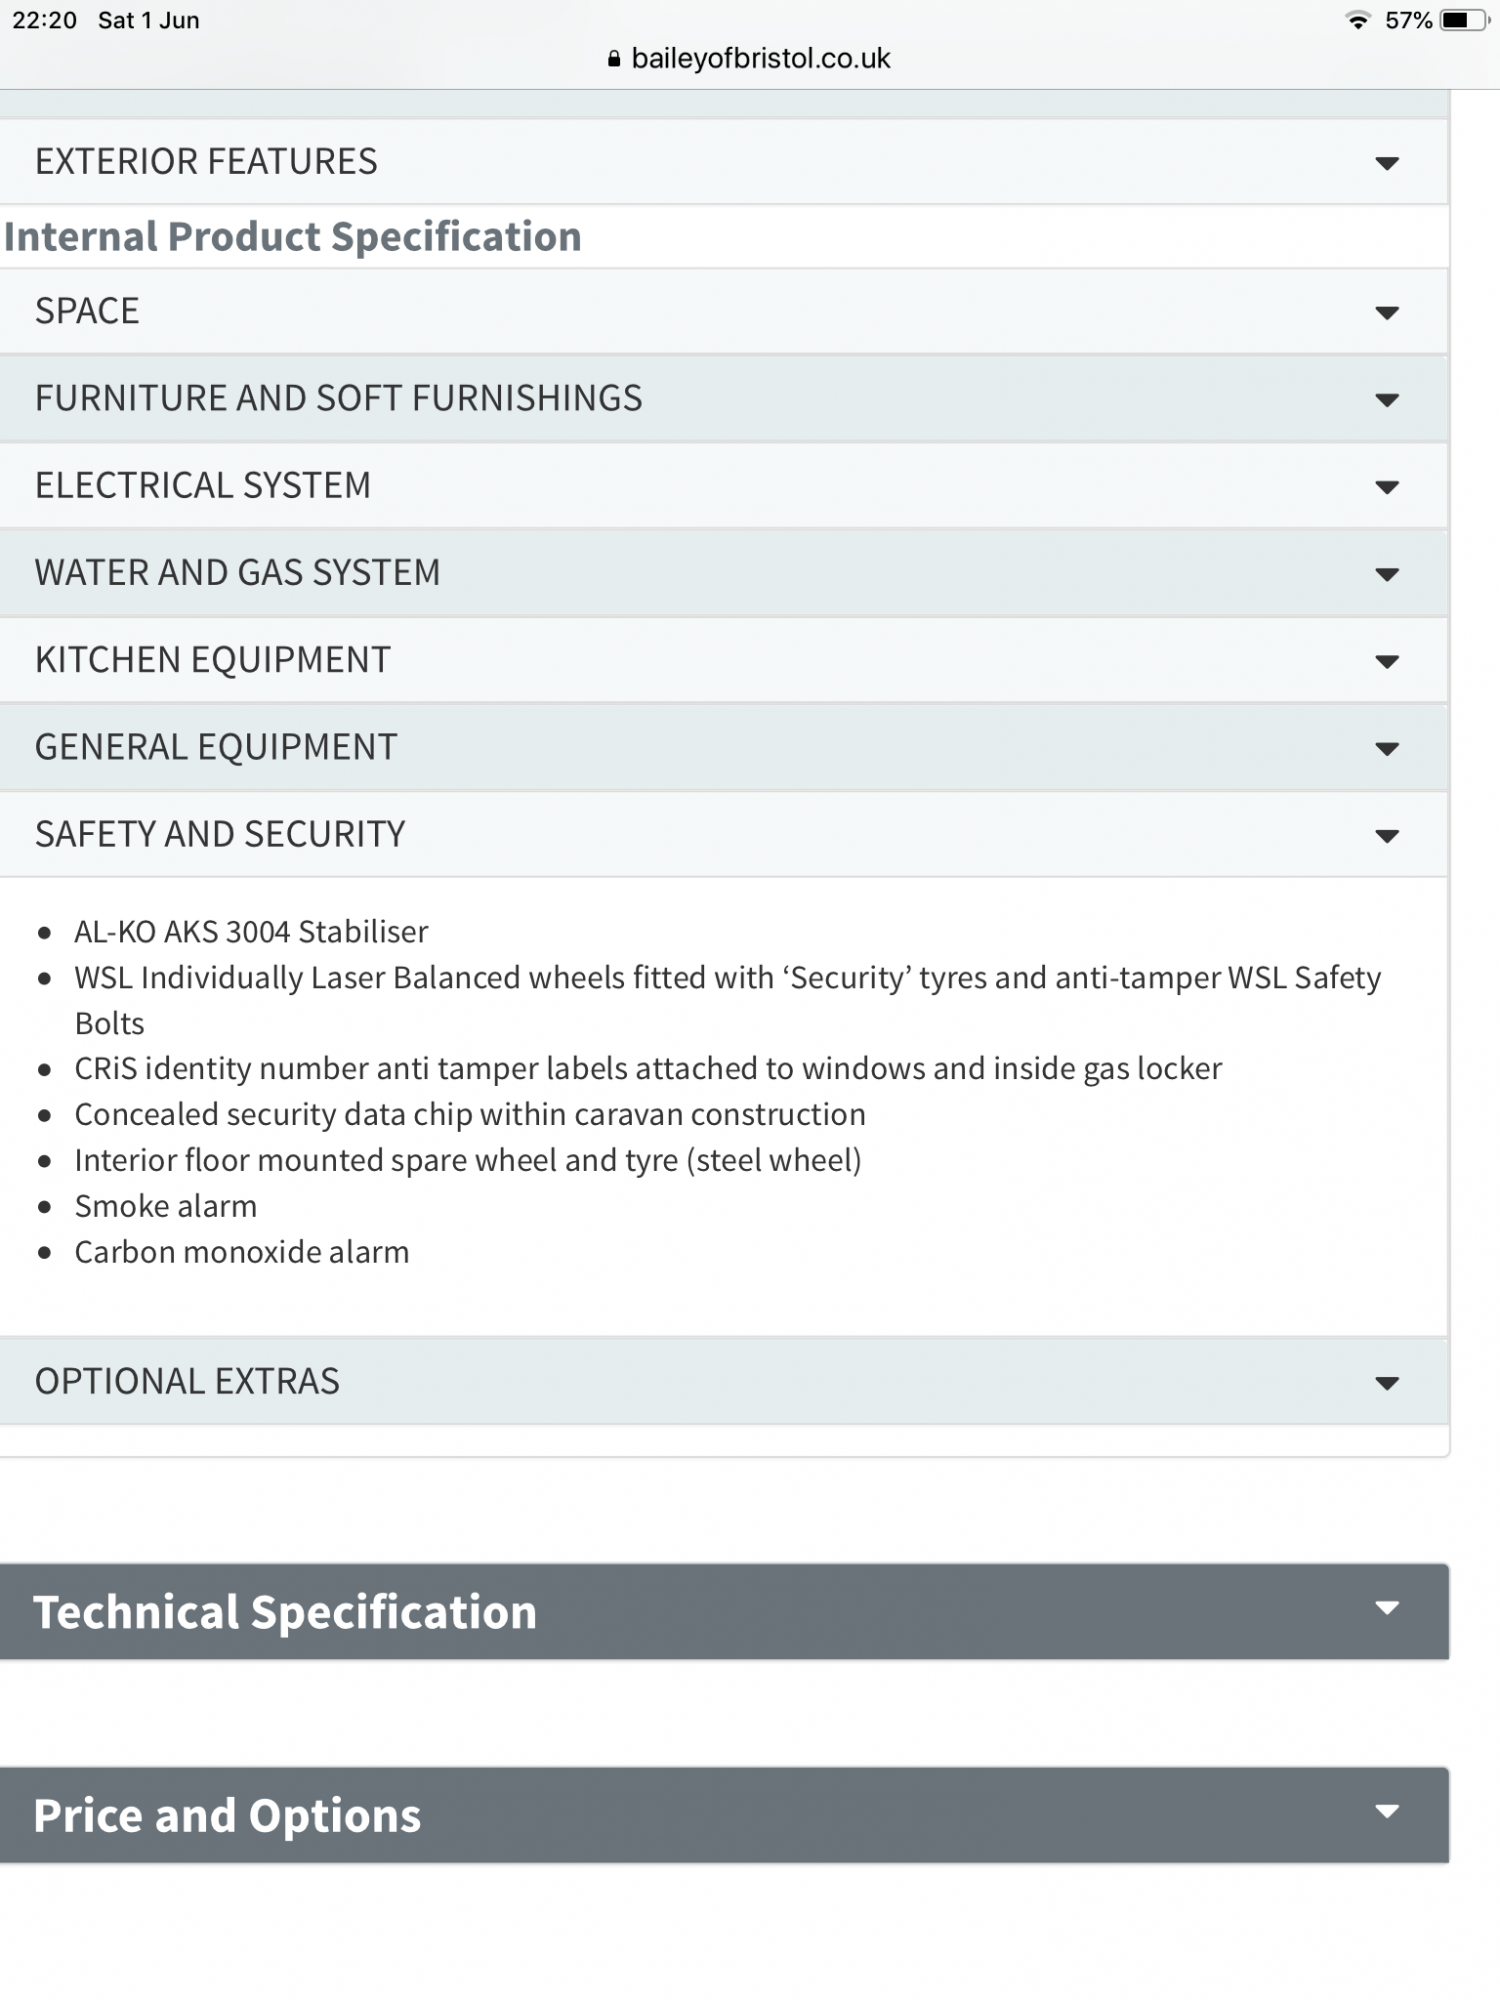Expand the Exterior Features section
The image size is (1500, 2000).
pos(724,162)
